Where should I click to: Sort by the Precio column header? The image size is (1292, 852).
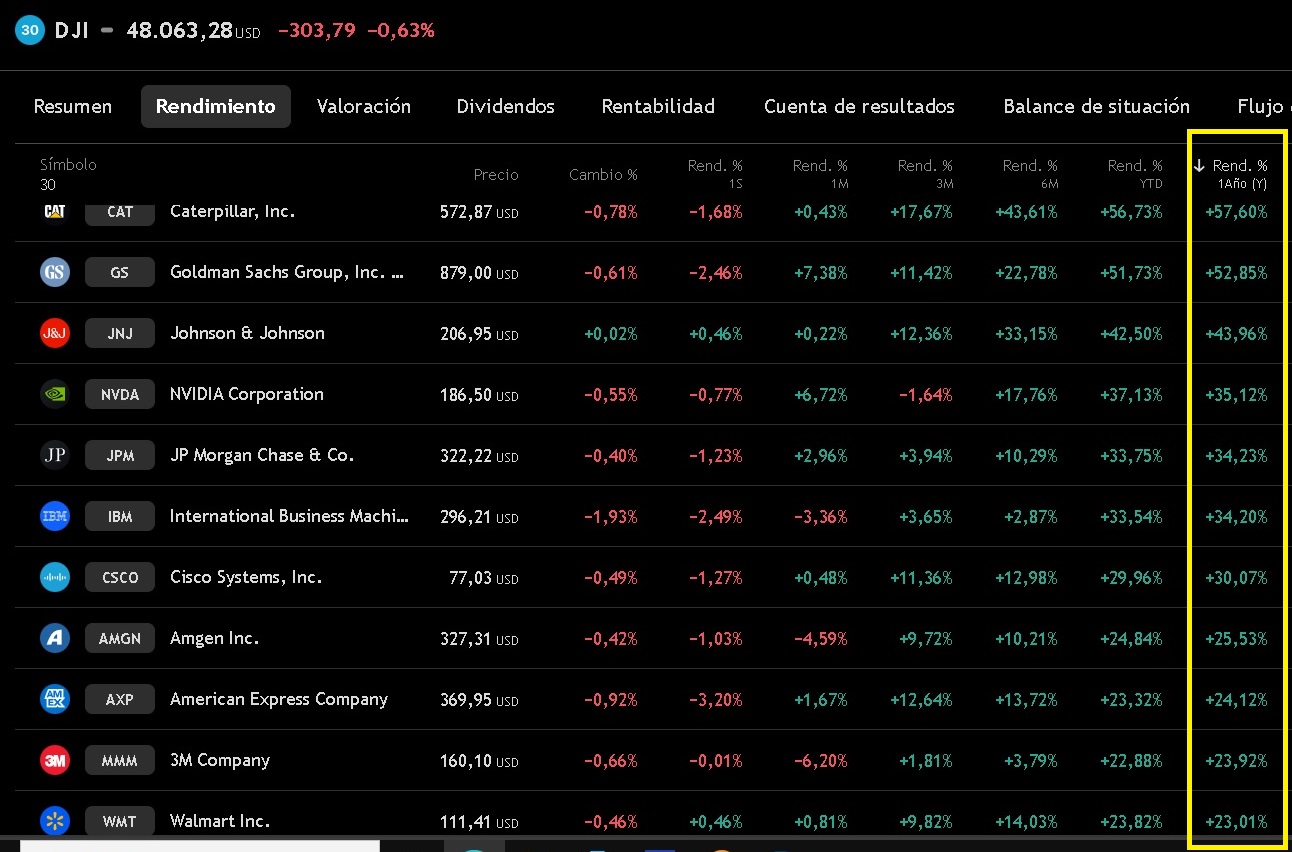[x=496, y=175]
